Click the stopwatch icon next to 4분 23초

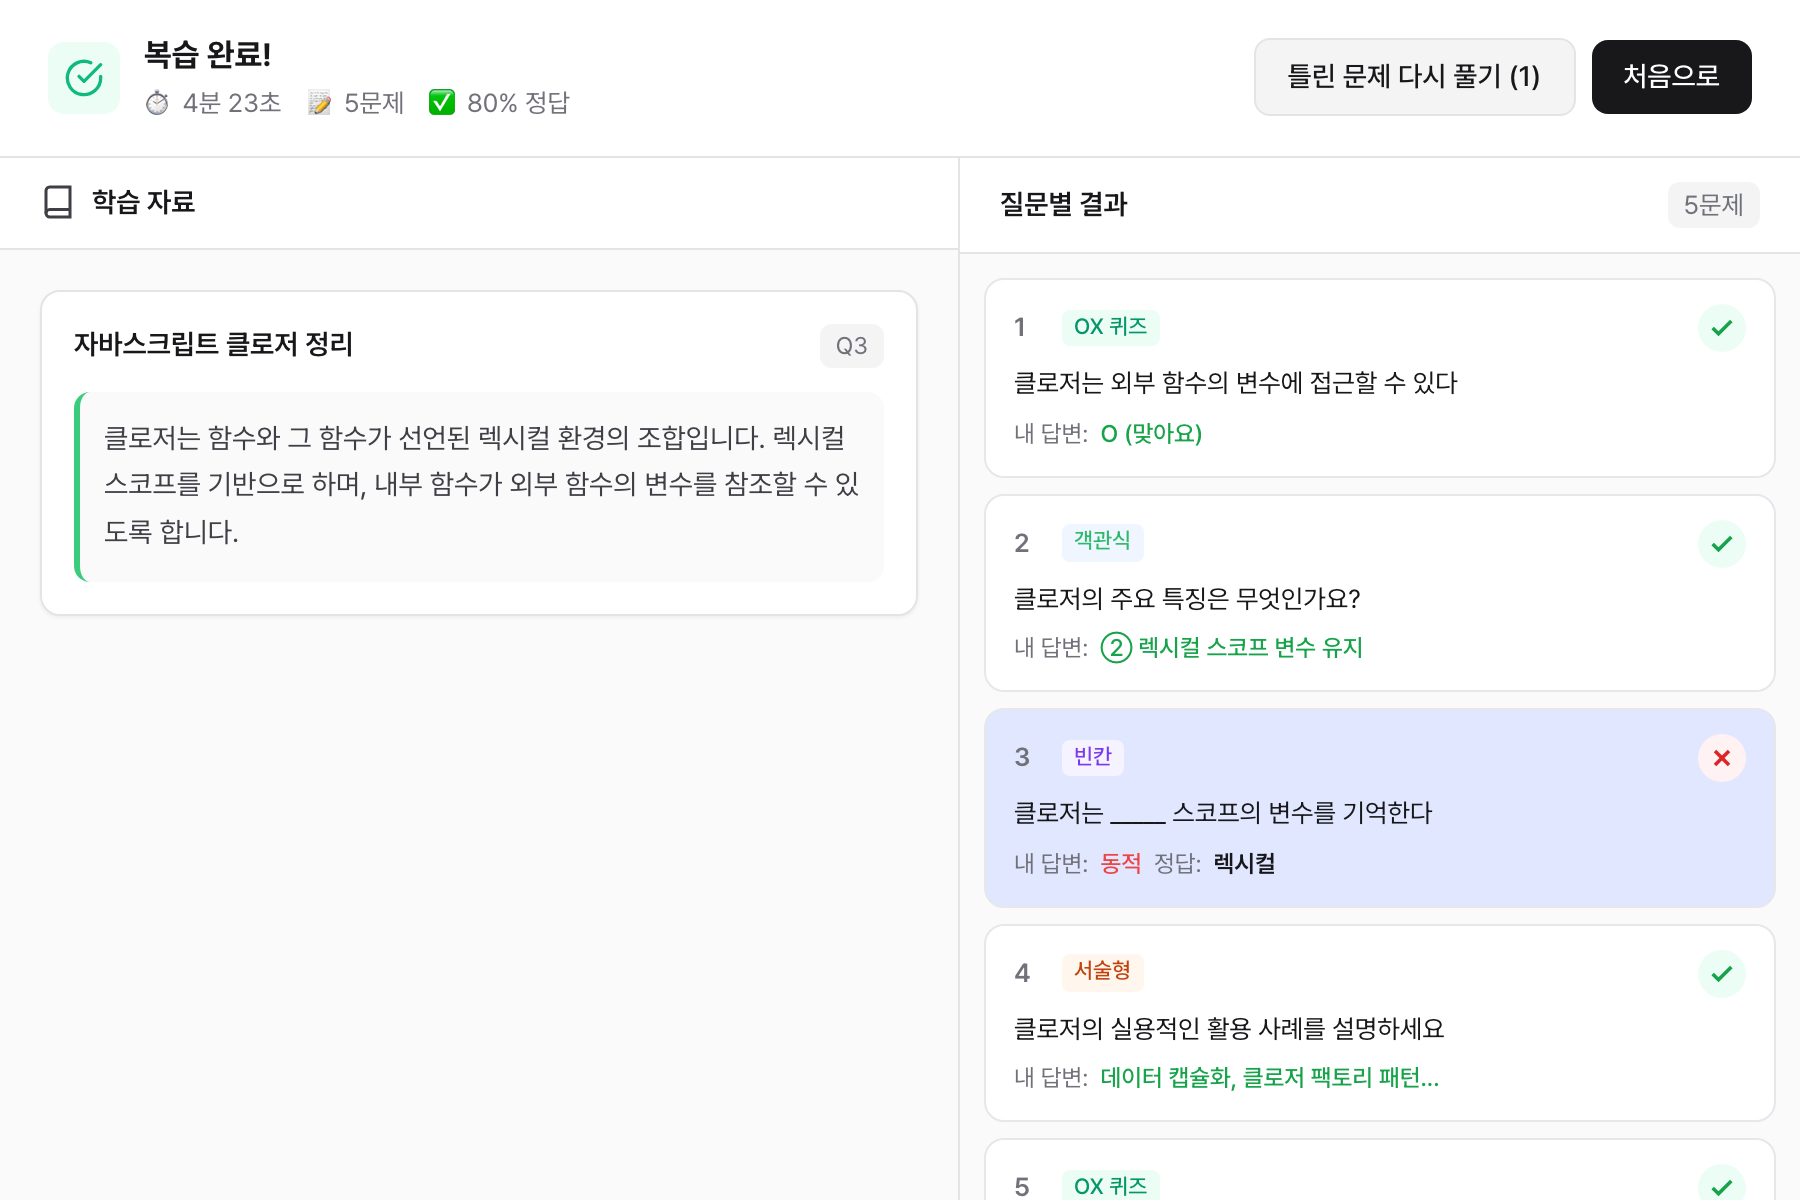157,103
